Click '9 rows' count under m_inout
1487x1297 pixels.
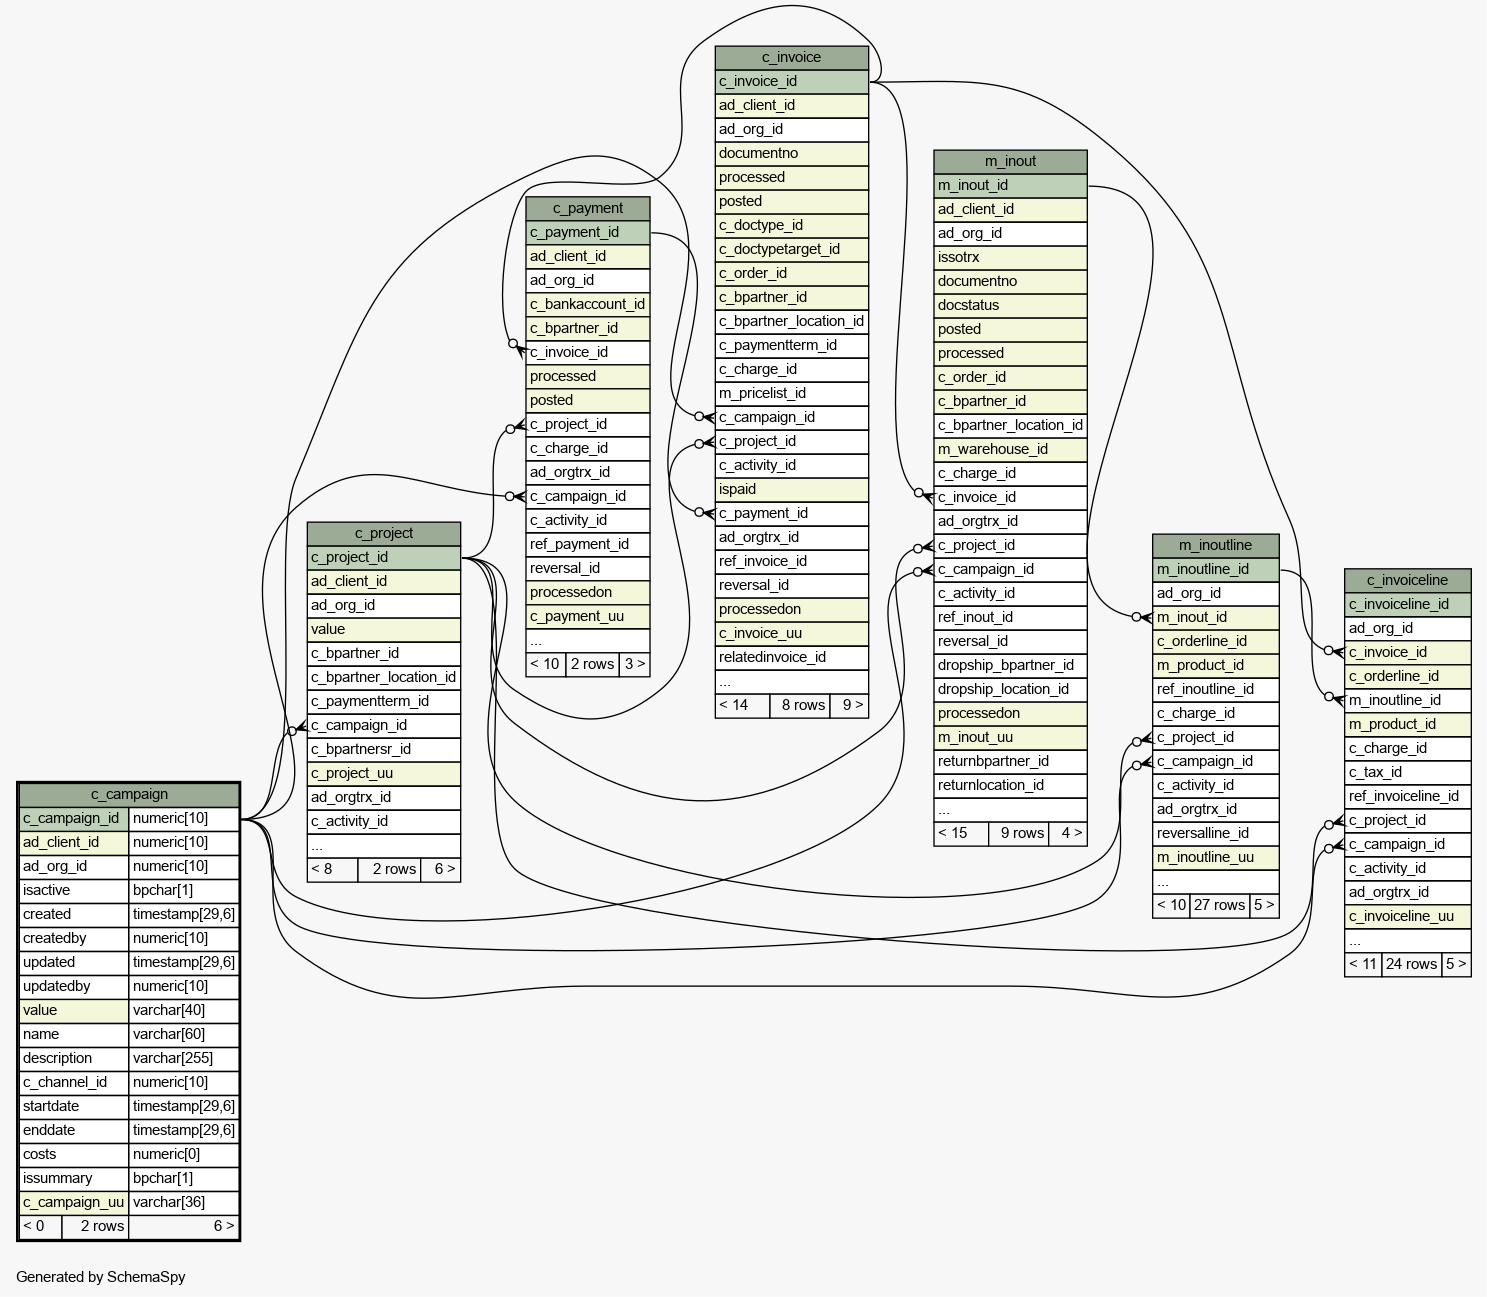(x=1021, y=833)
